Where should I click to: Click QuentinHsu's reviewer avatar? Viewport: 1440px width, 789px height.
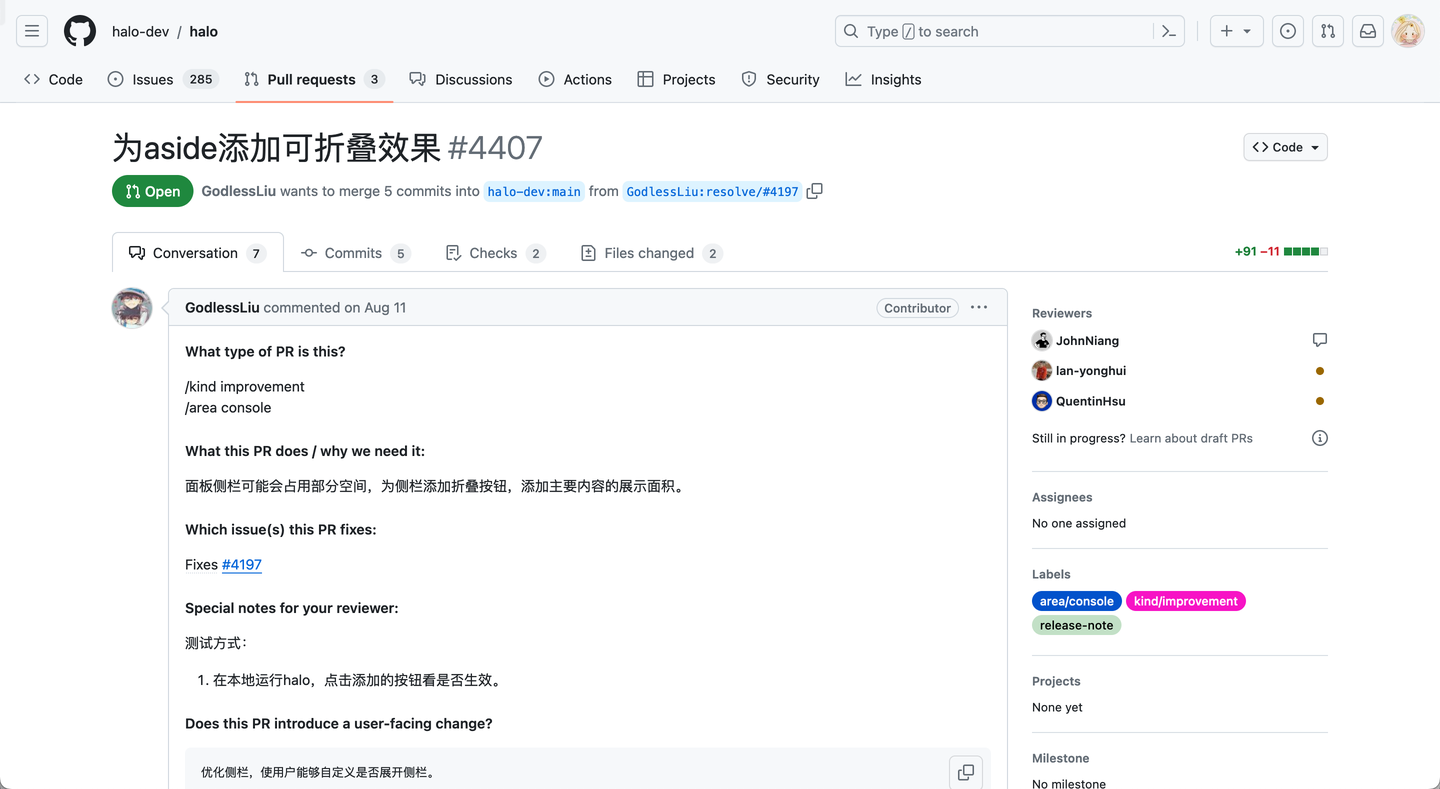[1042, 401]
